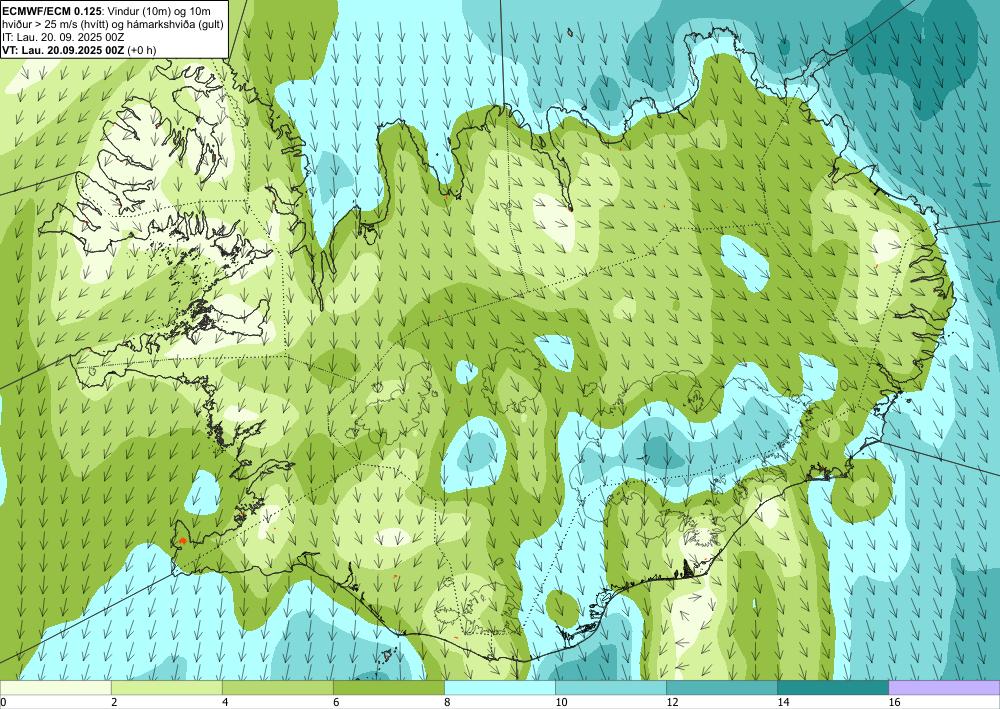Click the pale cyan 8–10 m/s legend swatch
Screen dimensions: 1000x709
500,687
